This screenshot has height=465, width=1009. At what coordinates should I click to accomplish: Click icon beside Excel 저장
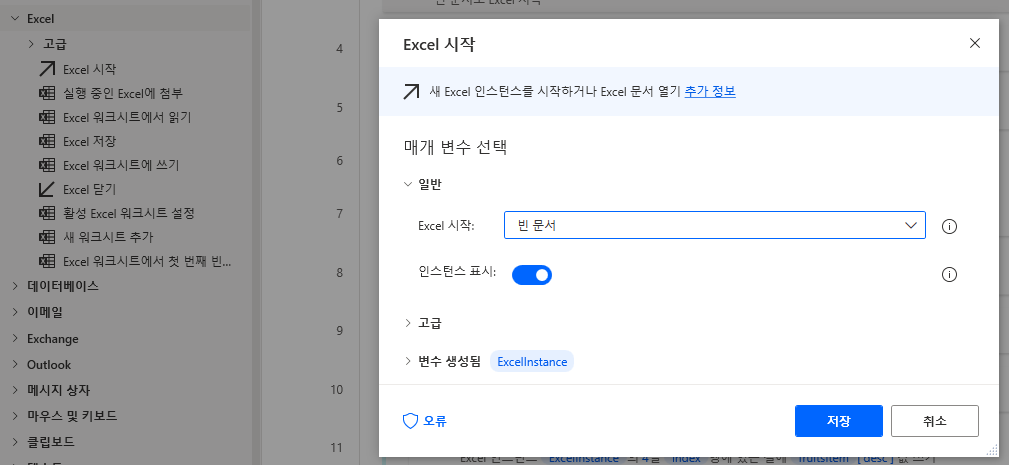(47, 141)
